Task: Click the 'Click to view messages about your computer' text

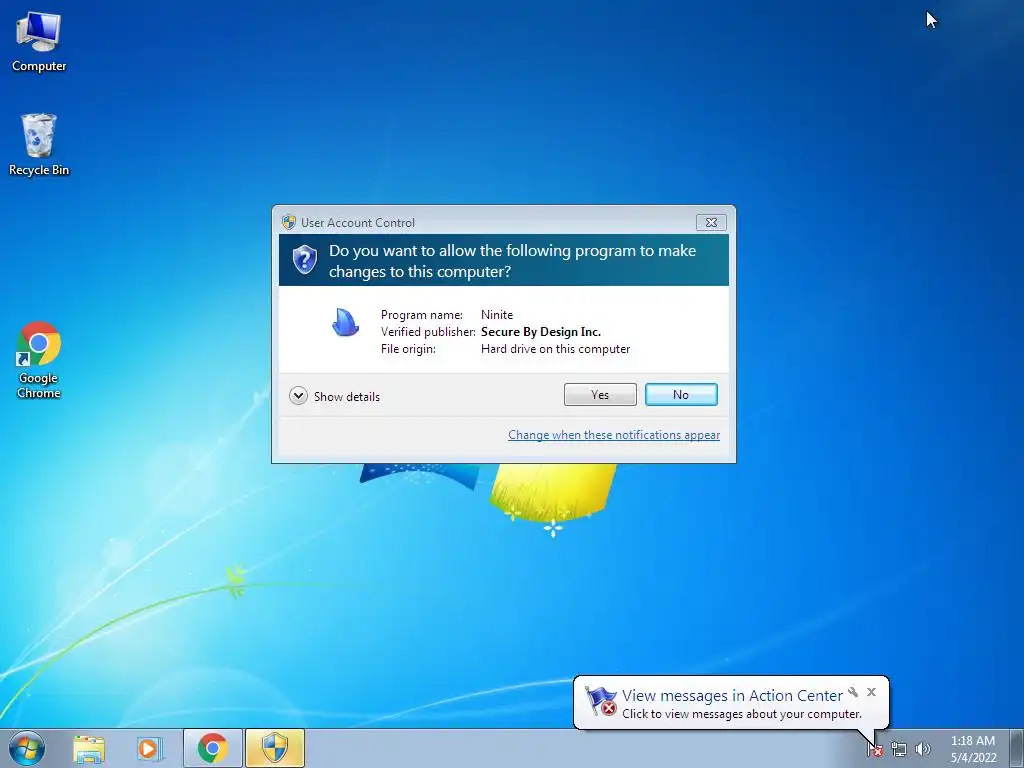Action: 742,714
